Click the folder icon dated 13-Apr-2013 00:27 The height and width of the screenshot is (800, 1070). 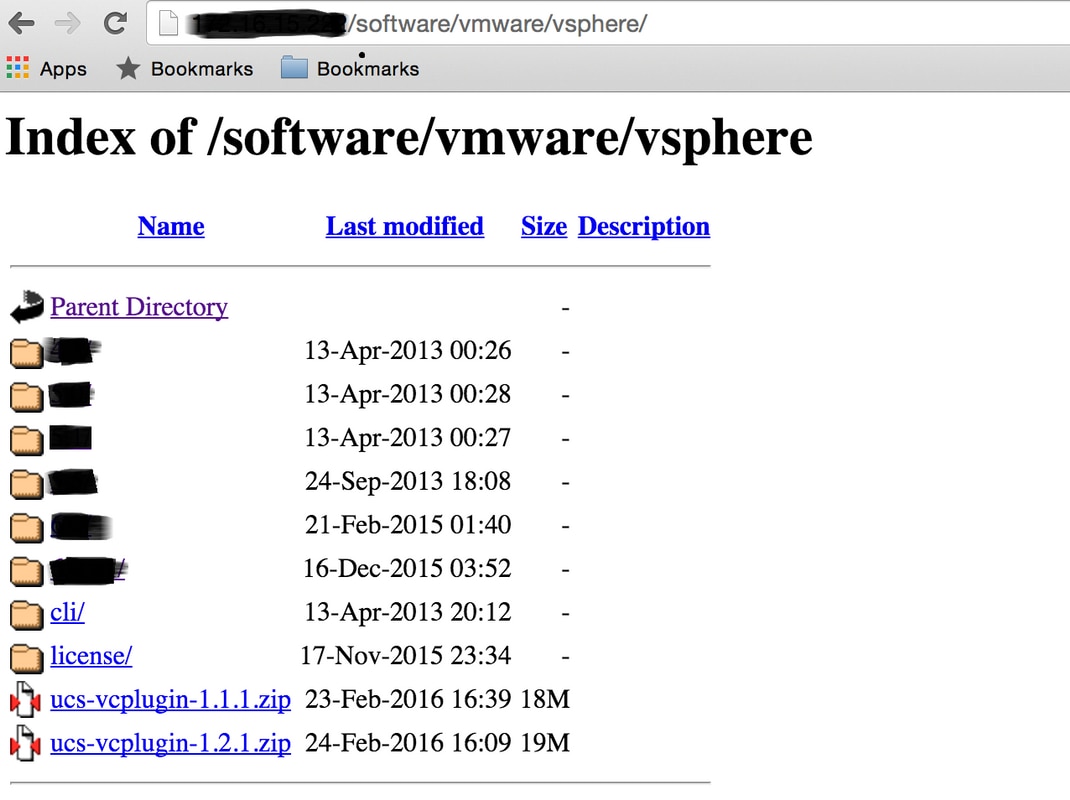27,440
